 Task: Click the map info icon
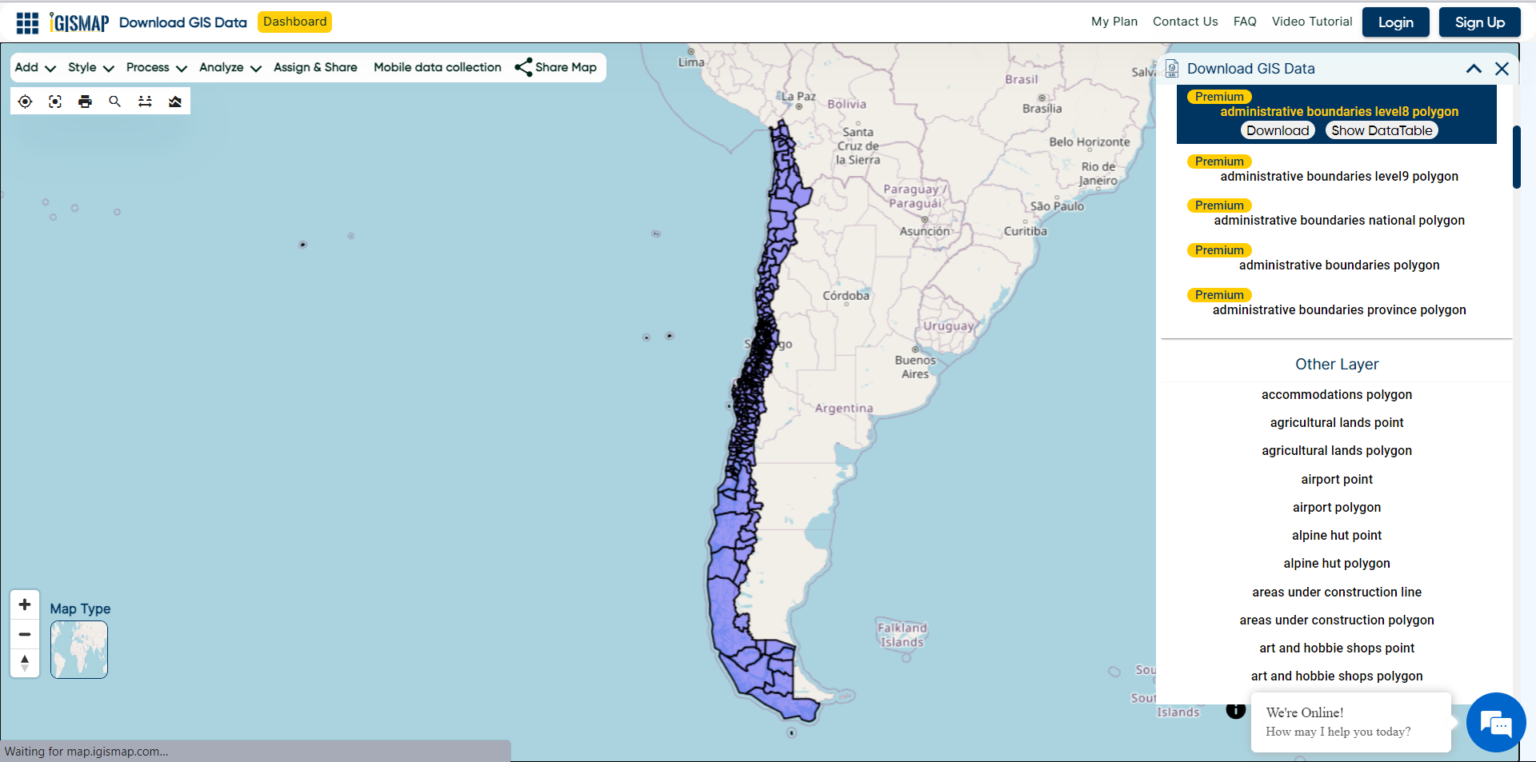(x=1236, y=710)
